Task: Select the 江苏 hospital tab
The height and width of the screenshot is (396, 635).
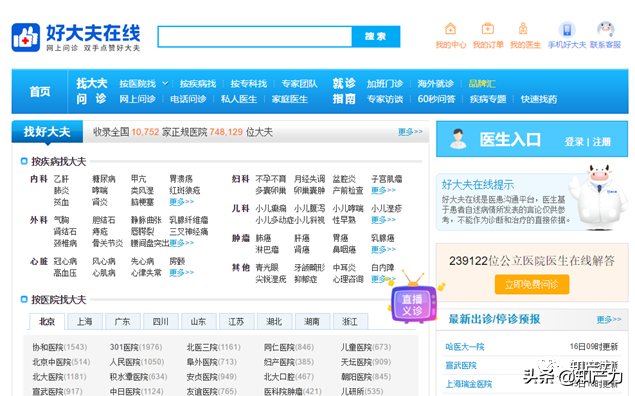Action: tap(236, 321)
